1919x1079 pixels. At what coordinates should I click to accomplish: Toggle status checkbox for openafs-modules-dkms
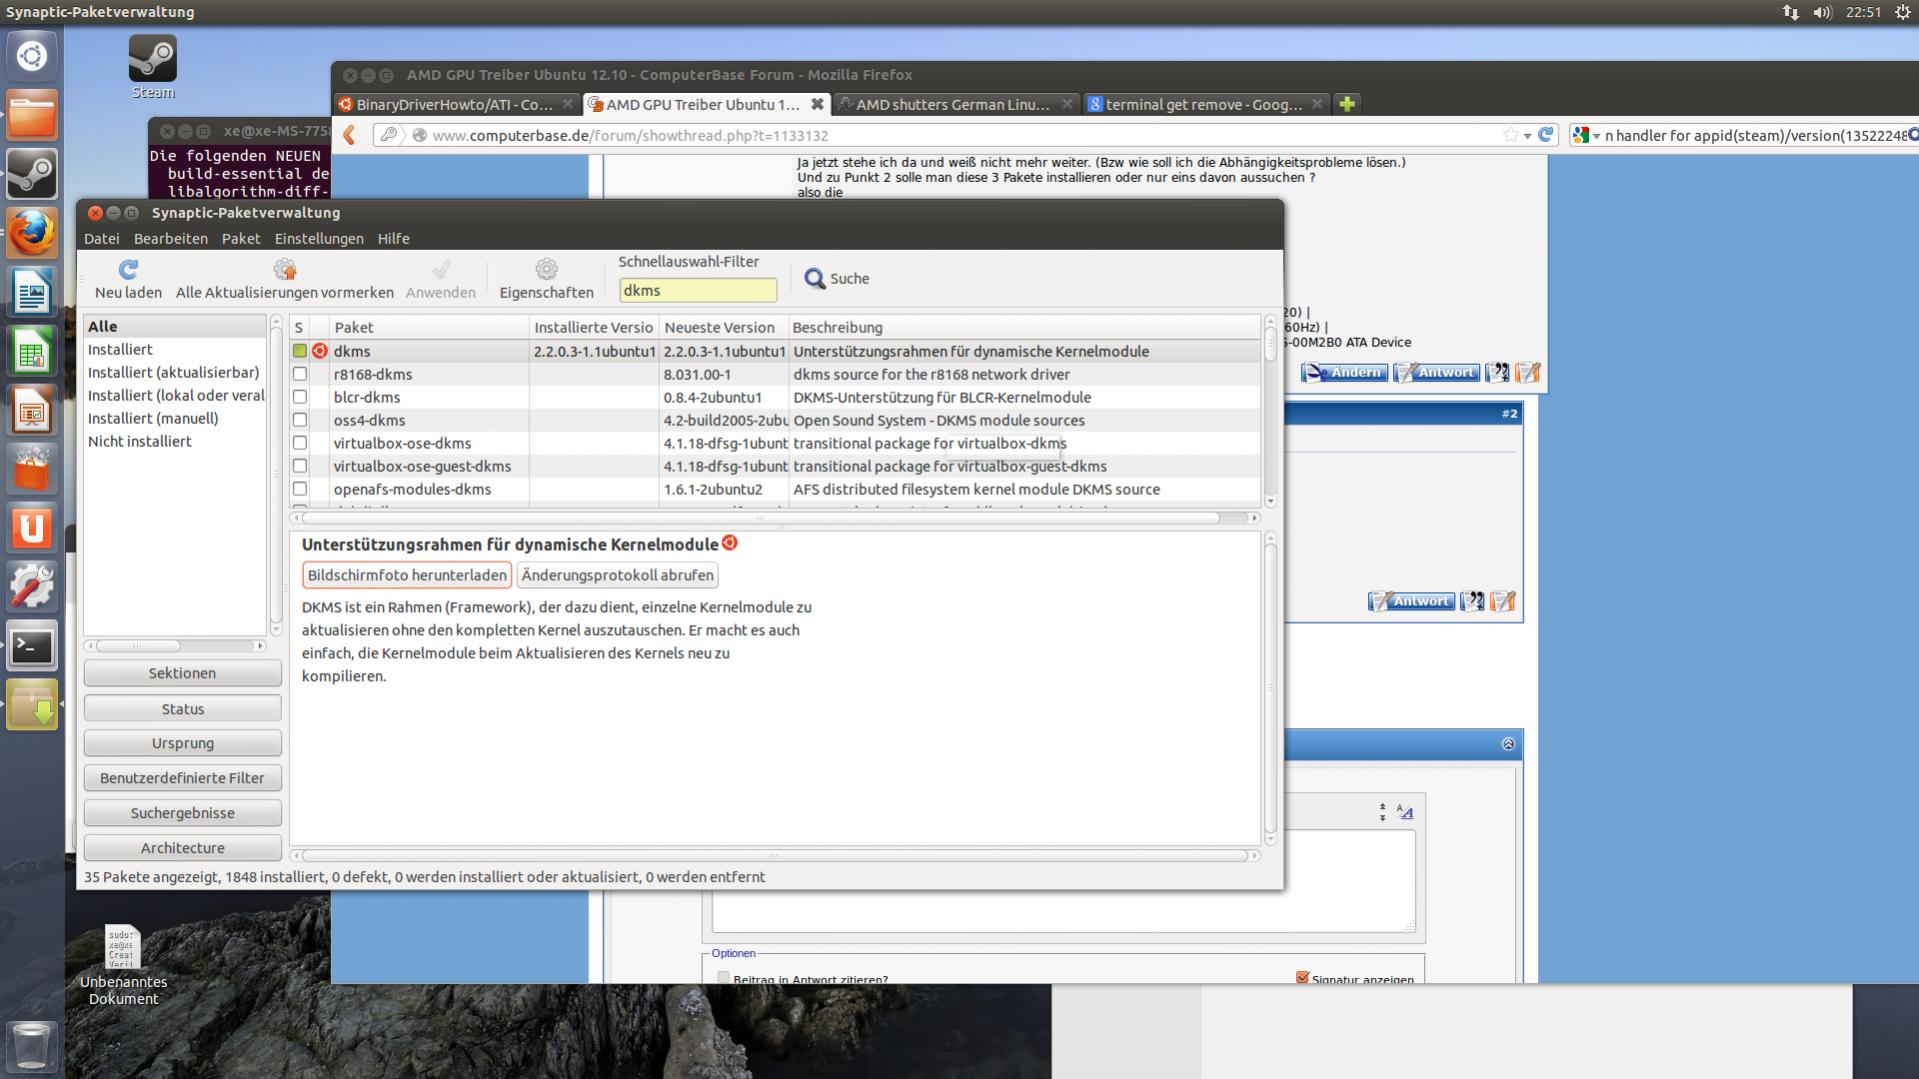pyautogui.click(x=299, y=489)
